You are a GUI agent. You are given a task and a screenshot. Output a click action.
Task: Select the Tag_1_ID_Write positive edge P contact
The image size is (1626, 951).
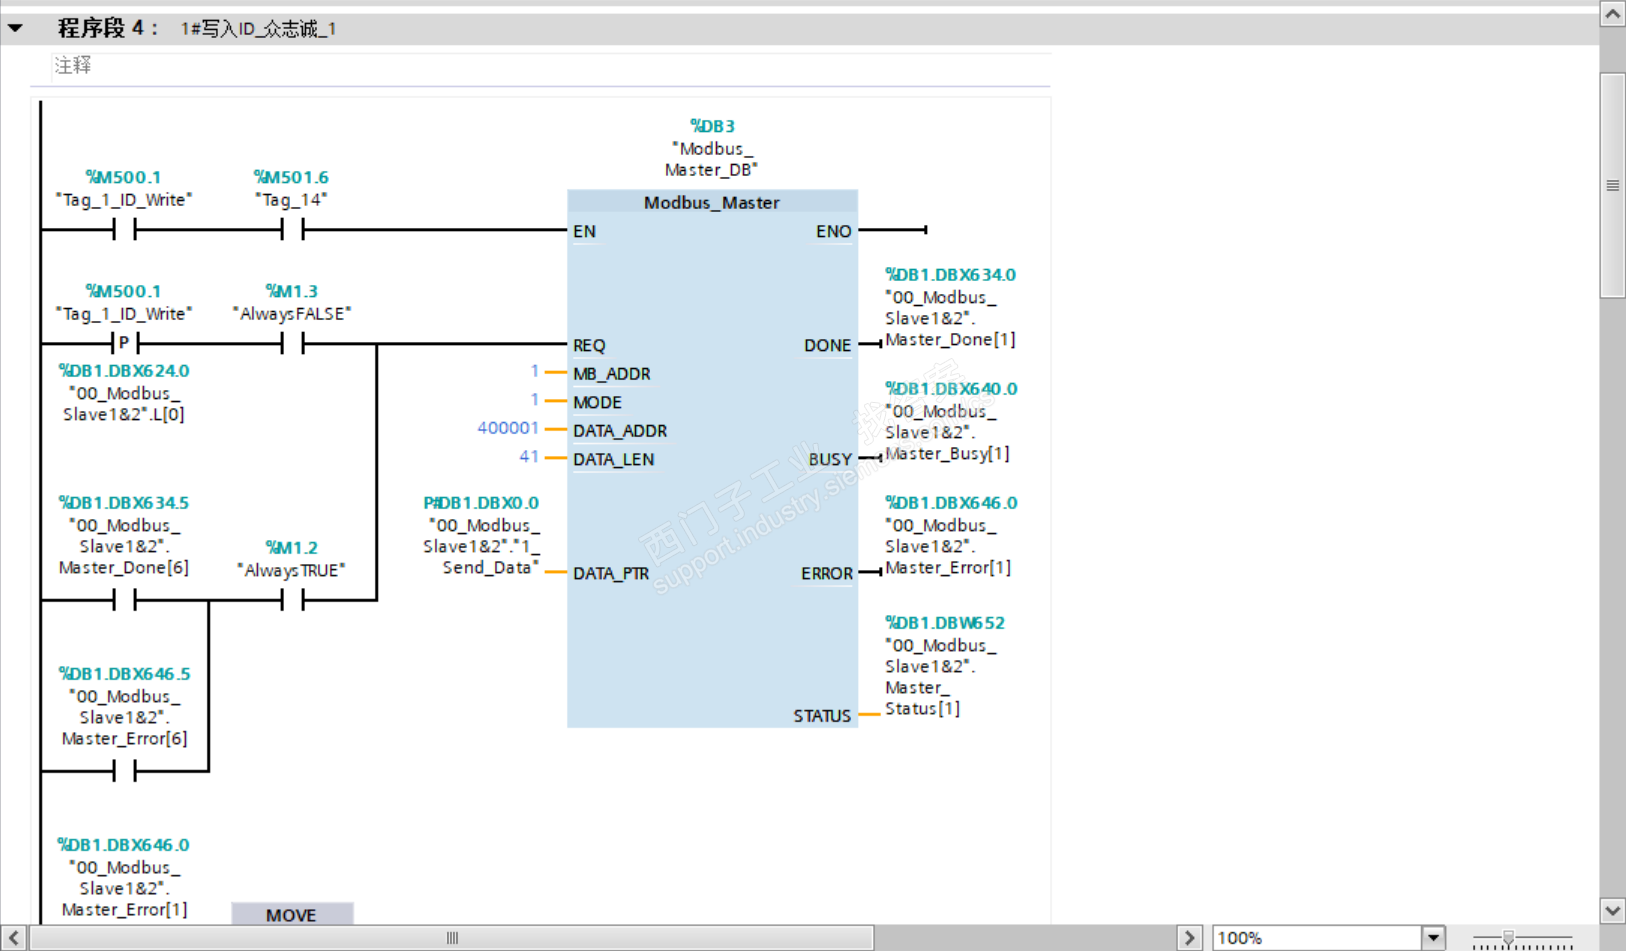pyautogui.click(x=124, y=343)
